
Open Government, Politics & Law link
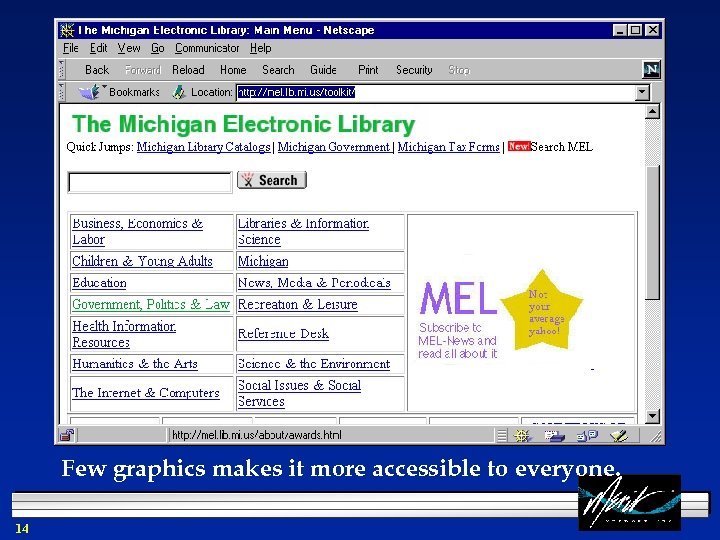pyautogui.click(x=151, y=304)
